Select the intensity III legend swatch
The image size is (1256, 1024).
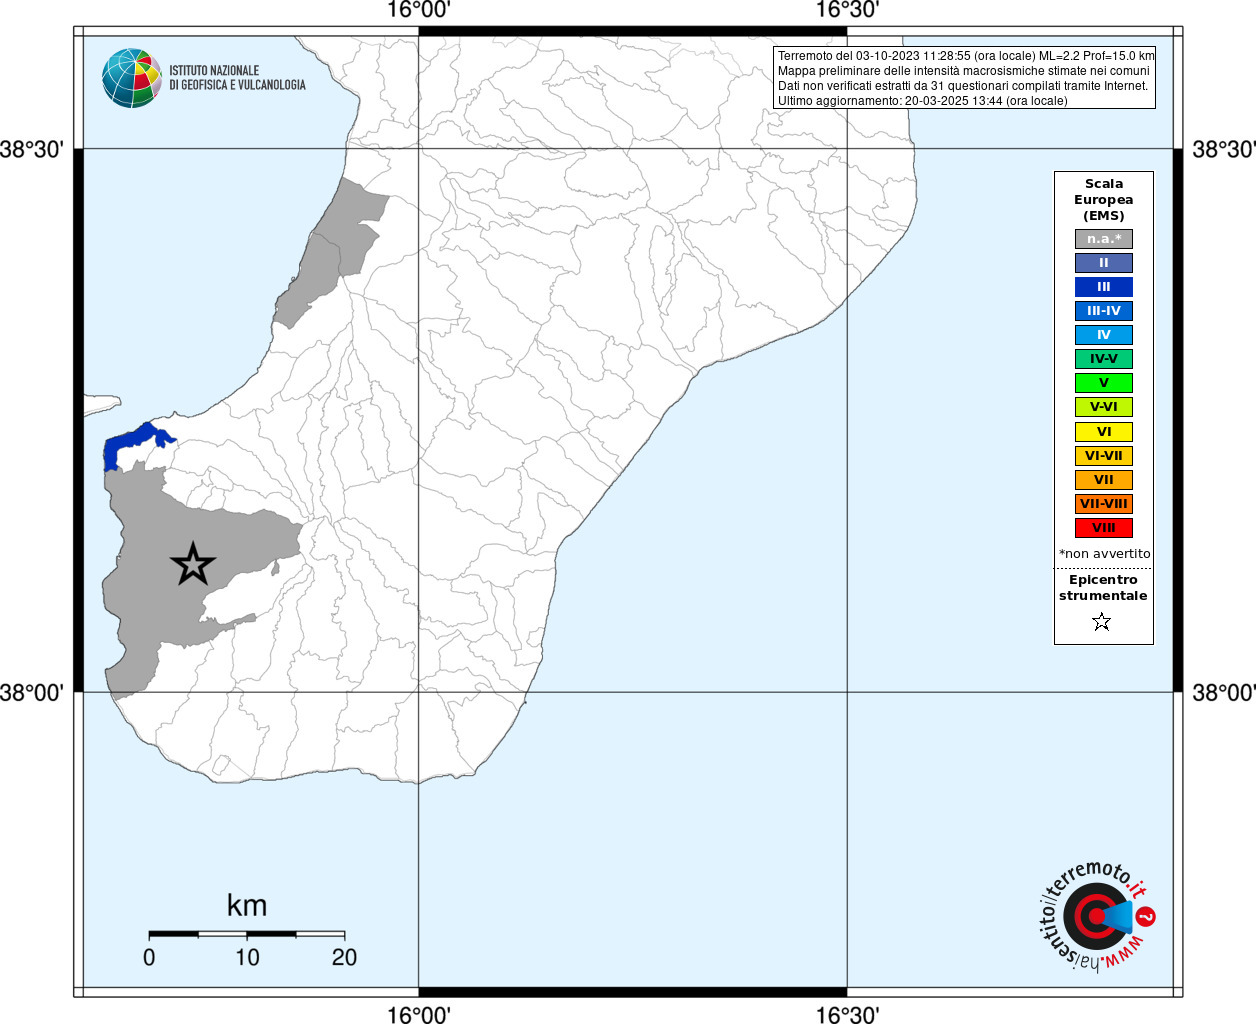tap(1104, 287)
